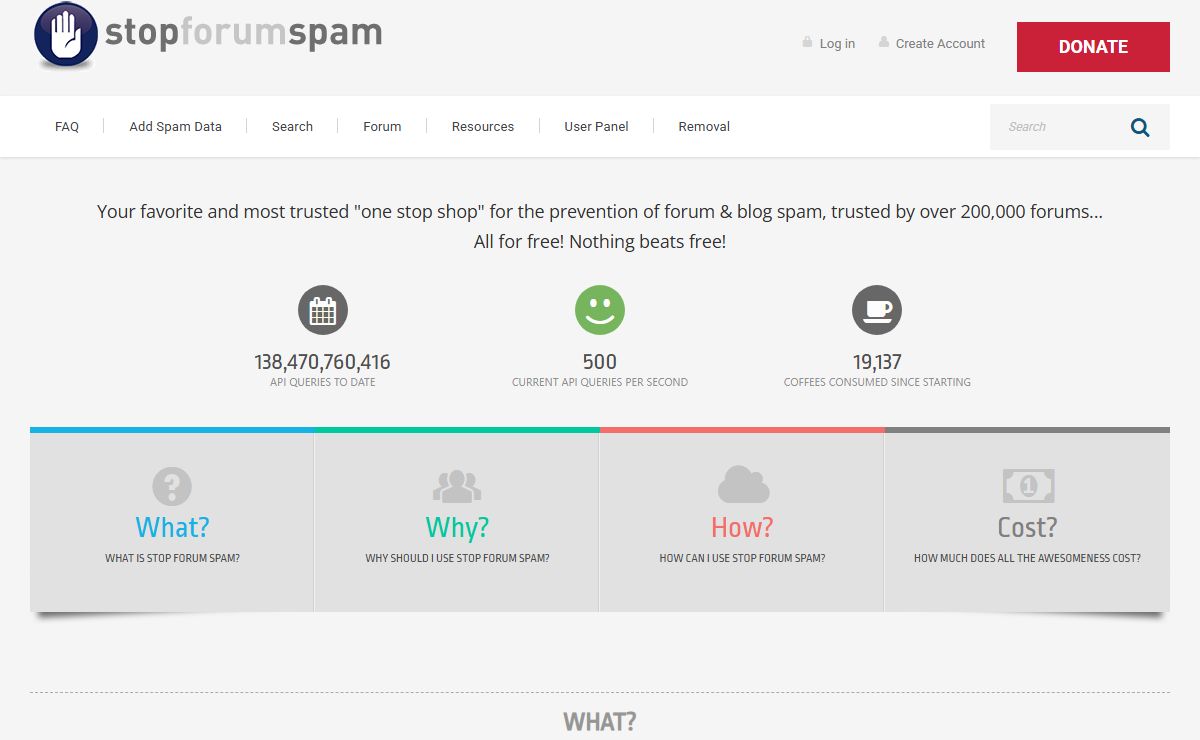
Task: Click the 138,470,760,416 API queries number
Action: click(x=323, y=362)
